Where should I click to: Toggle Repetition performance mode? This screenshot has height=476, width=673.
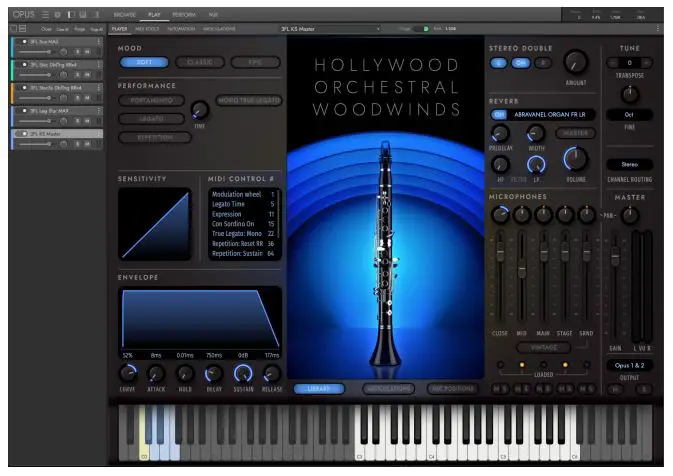click(155, 138)
